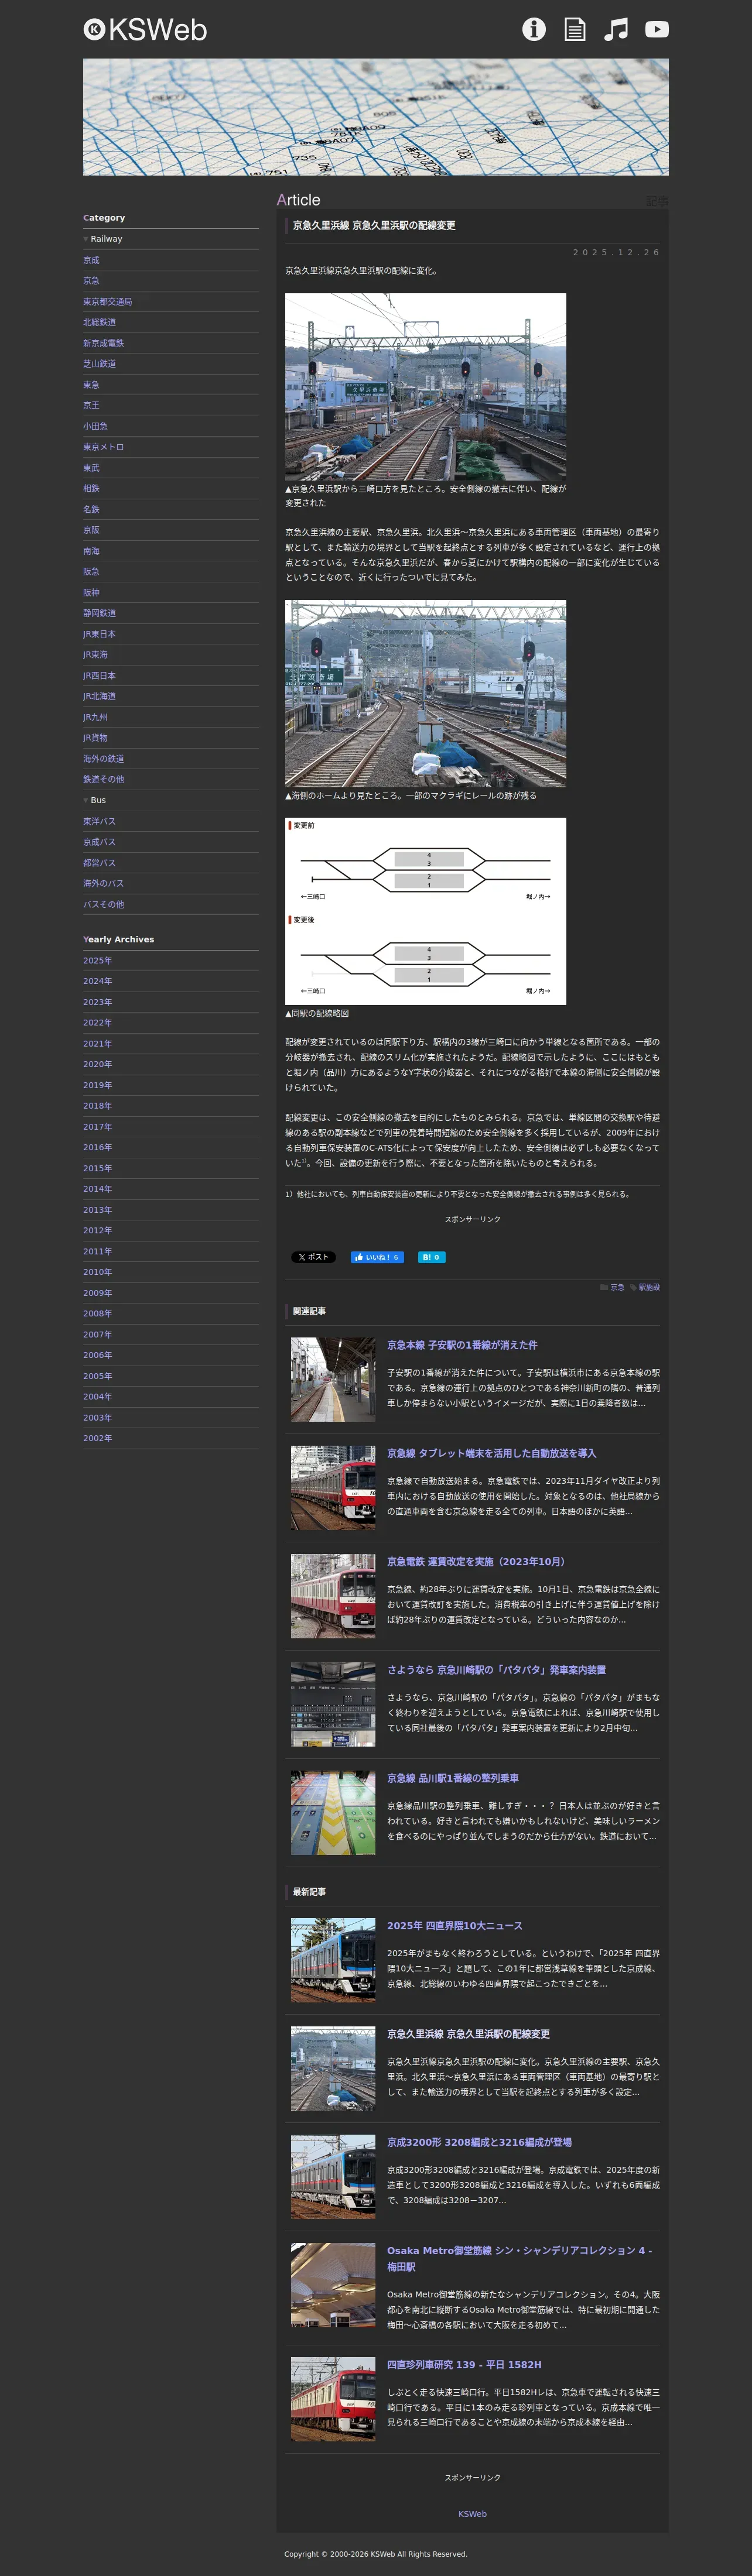
Task: Open article 京急線 品川駅1番線の整列乗車
Action: point(453,1778)
